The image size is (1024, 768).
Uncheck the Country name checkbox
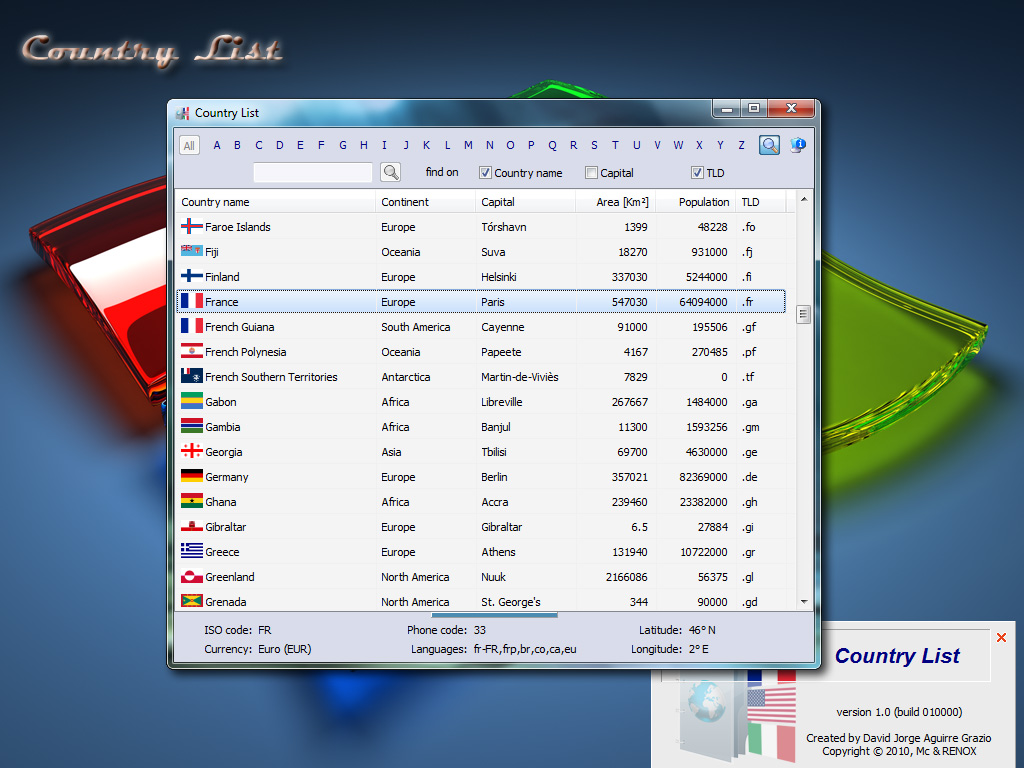(x=486, y=173)
